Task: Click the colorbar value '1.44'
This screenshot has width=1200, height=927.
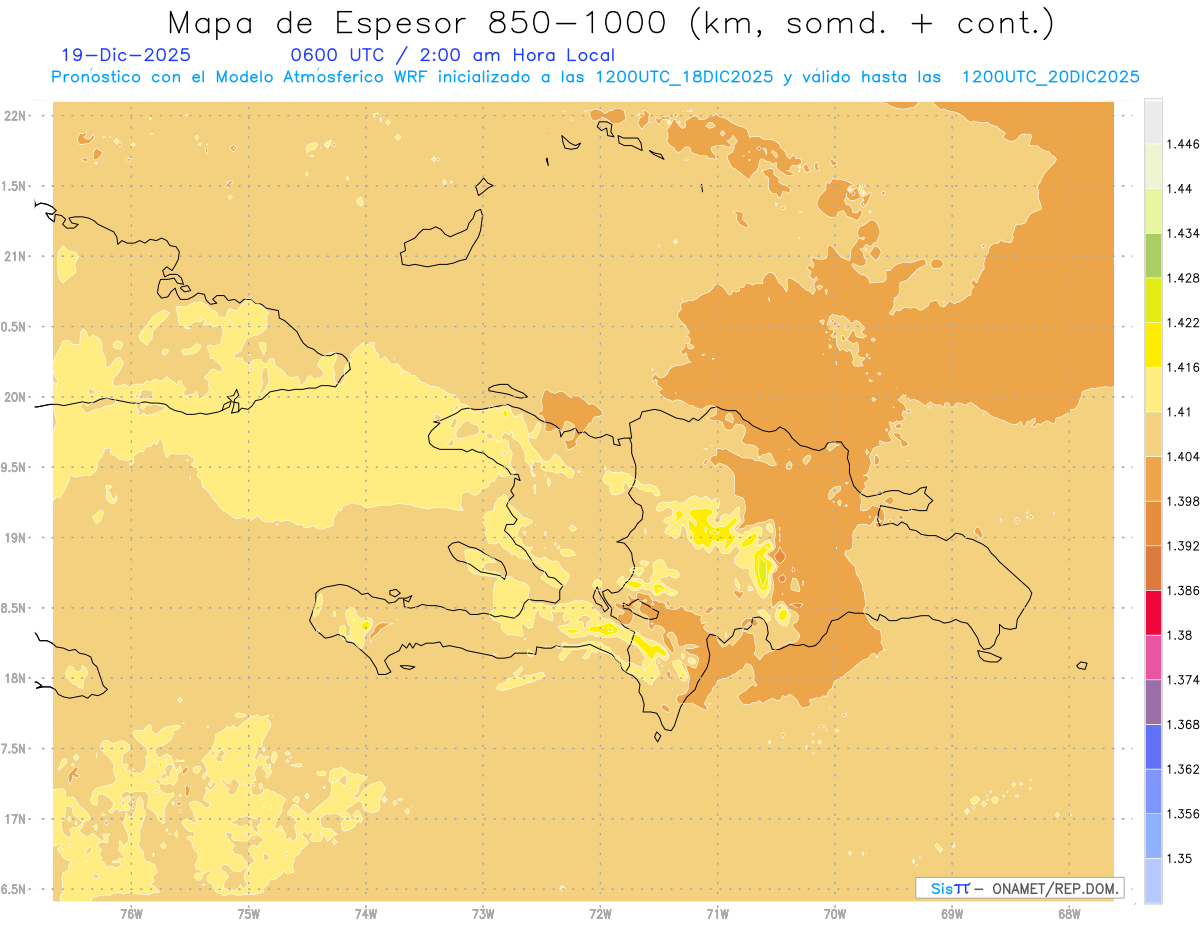Action: 1180,189
